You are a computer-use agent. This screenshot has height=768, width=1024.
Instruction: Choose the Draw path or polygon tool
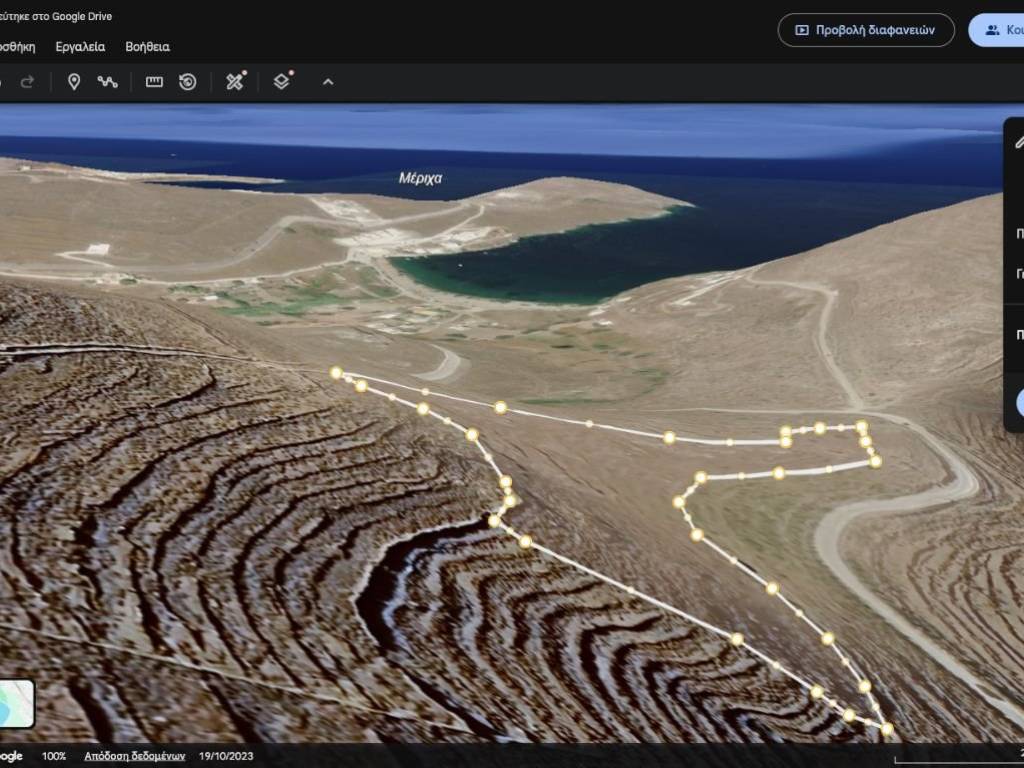coord(107,82)
